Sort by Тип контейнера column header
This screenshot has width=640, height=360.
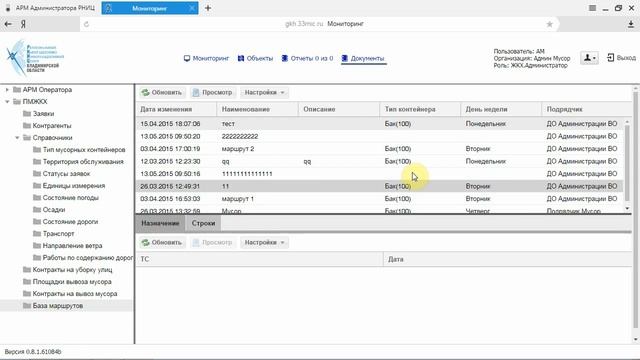[420, 109]
